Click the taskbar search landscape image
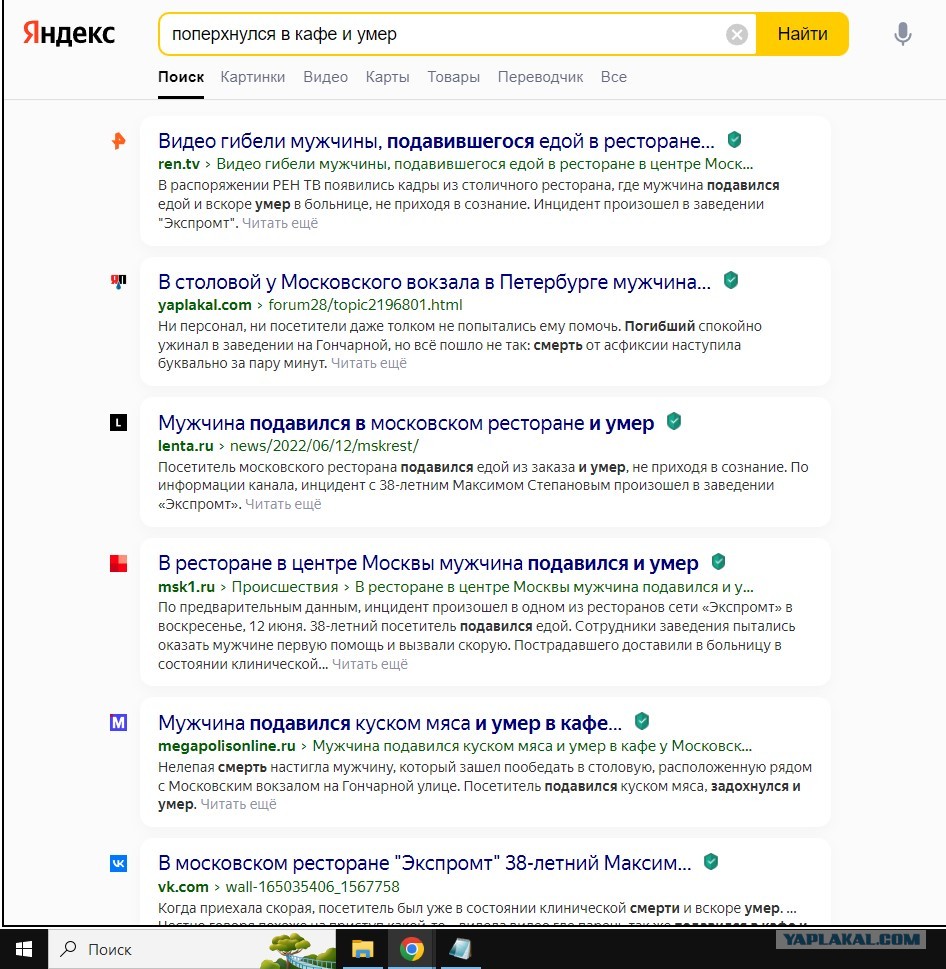946x969 pixels. tap(298, 950)
